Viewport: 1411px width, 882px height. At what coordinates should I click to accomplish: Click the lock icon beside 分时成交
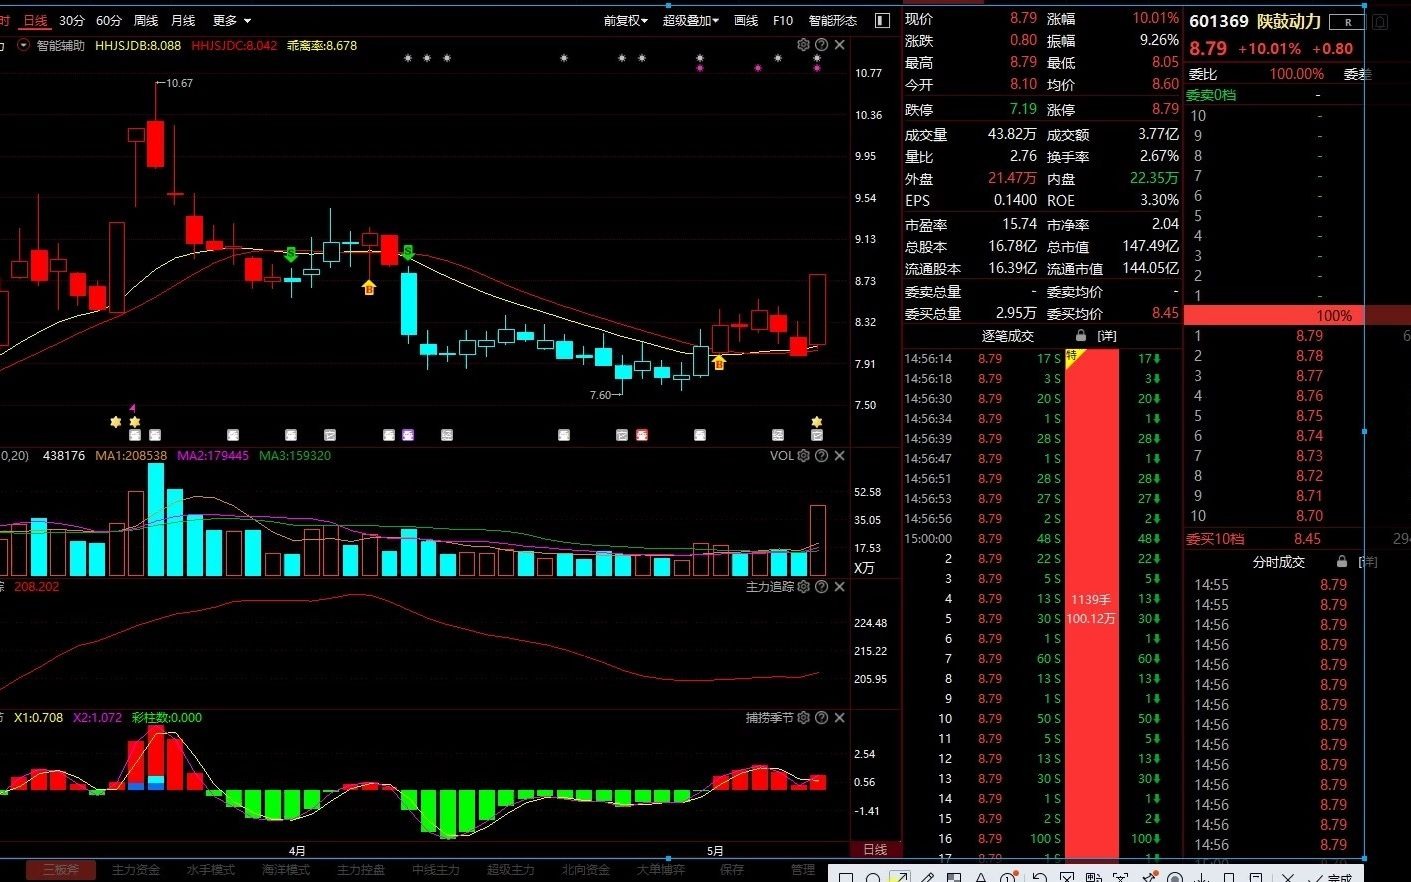point(1342,562)
